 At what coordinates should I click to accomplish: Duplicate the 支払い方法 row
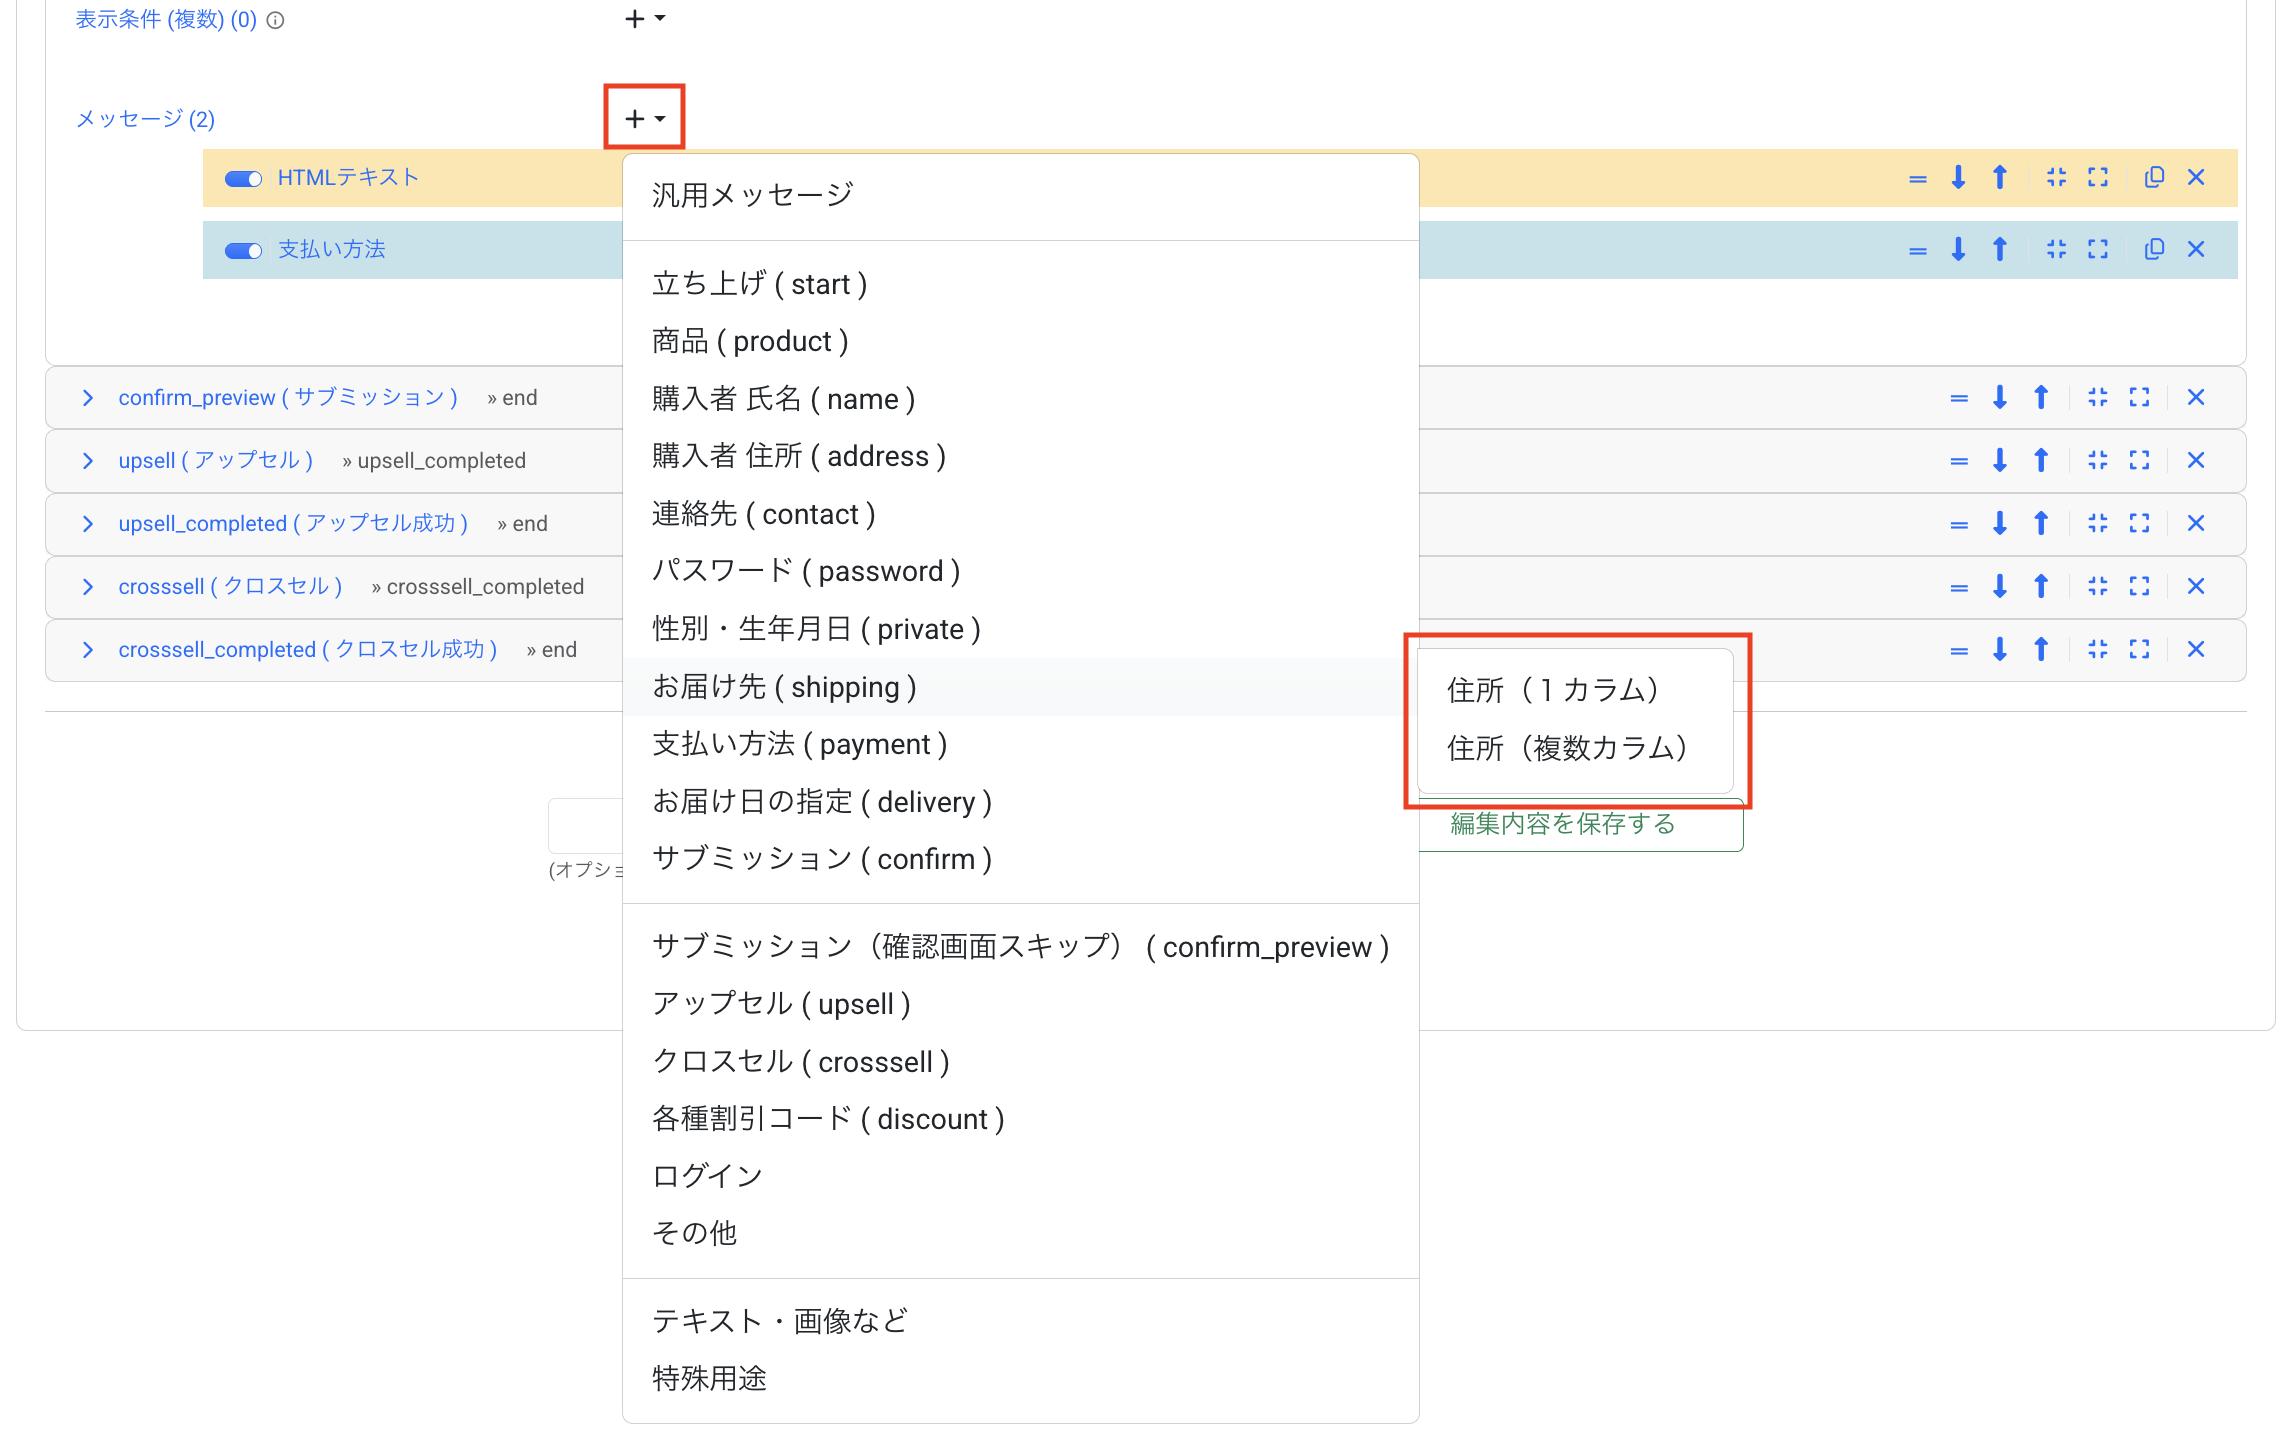pos(2154,249)
